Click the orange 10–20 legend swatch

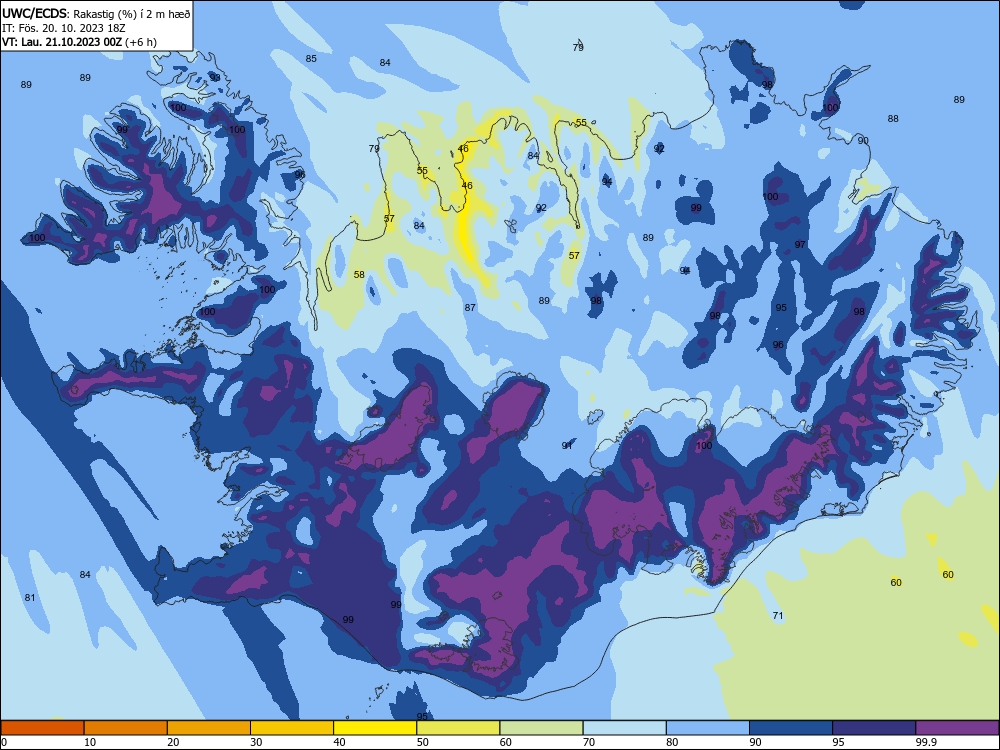pos(126,728)
